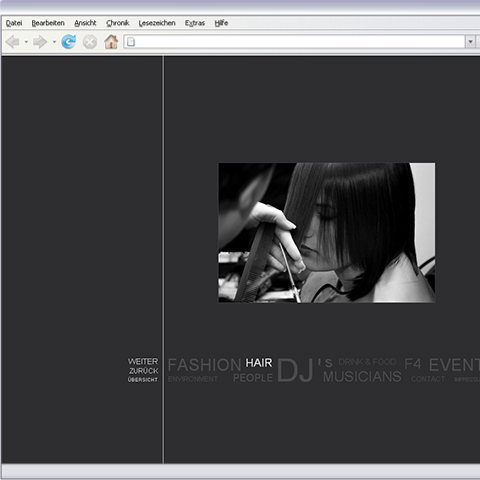Click the Forward arrow navigation button
The width and height of the screenshot is (480, 480).
pos(40,42)
